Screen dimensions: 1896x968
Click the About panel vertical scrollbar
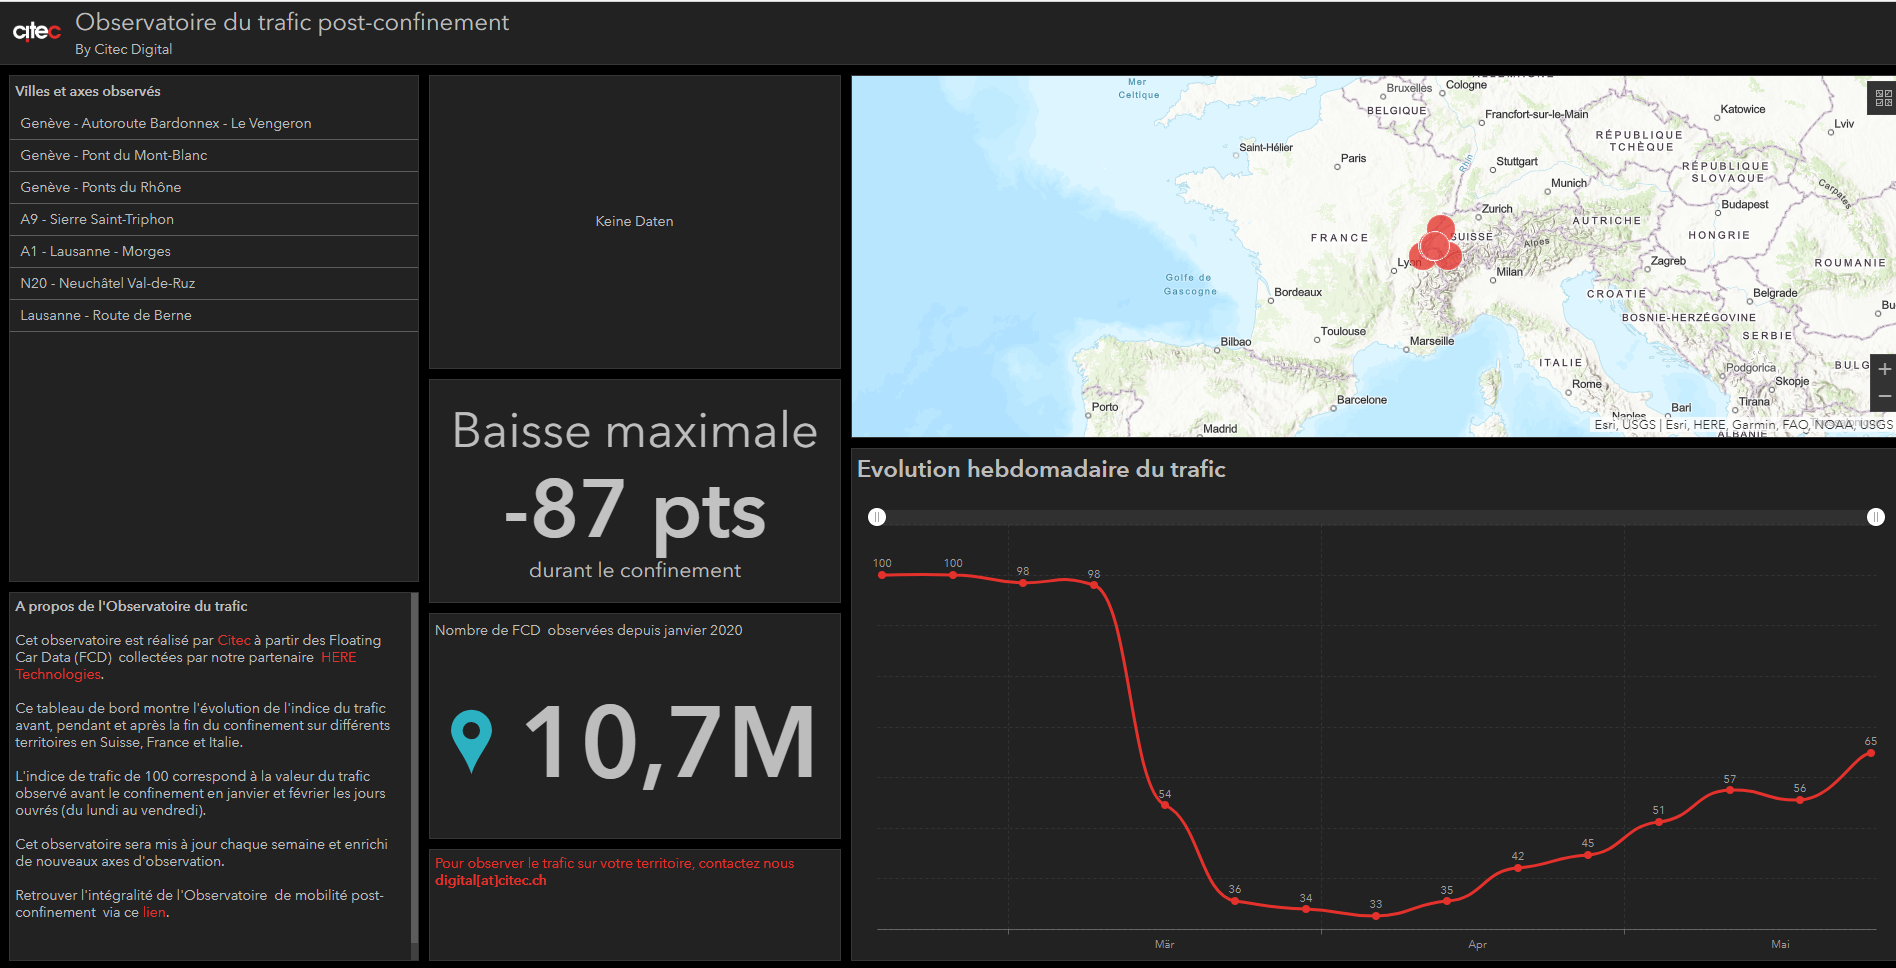414,768
